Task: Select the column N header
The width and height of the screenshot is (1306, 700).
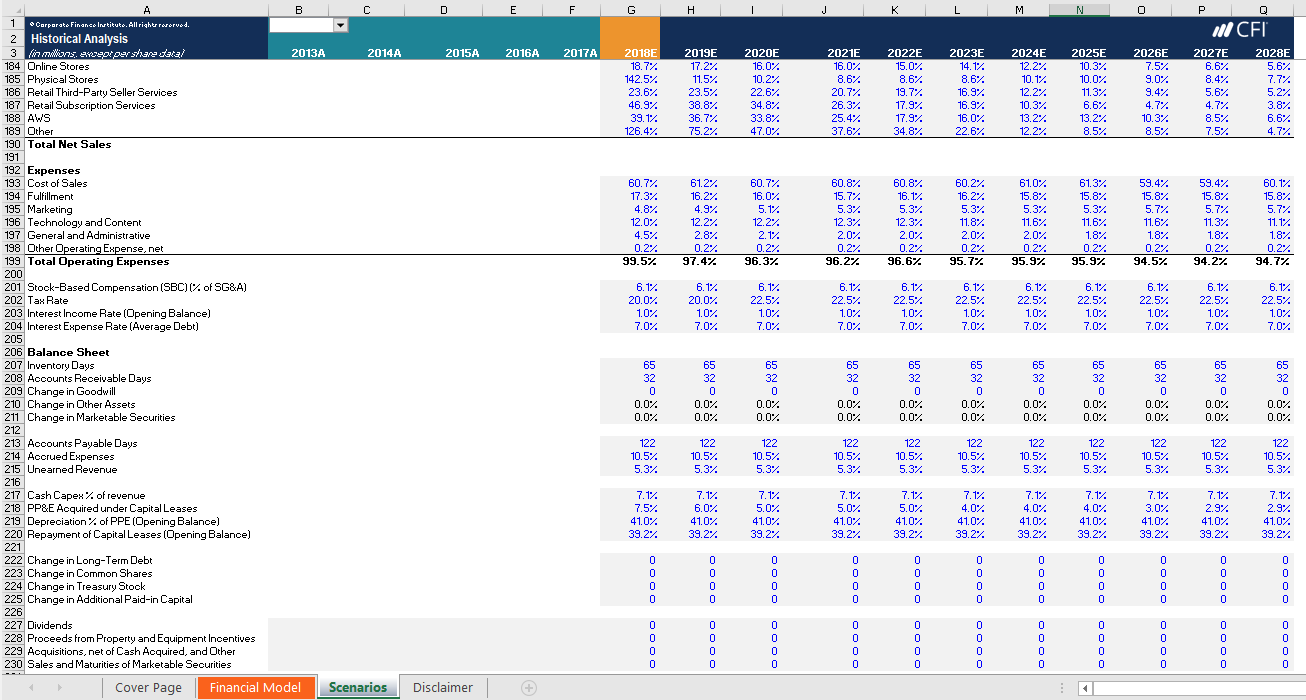Action: 1078,9
